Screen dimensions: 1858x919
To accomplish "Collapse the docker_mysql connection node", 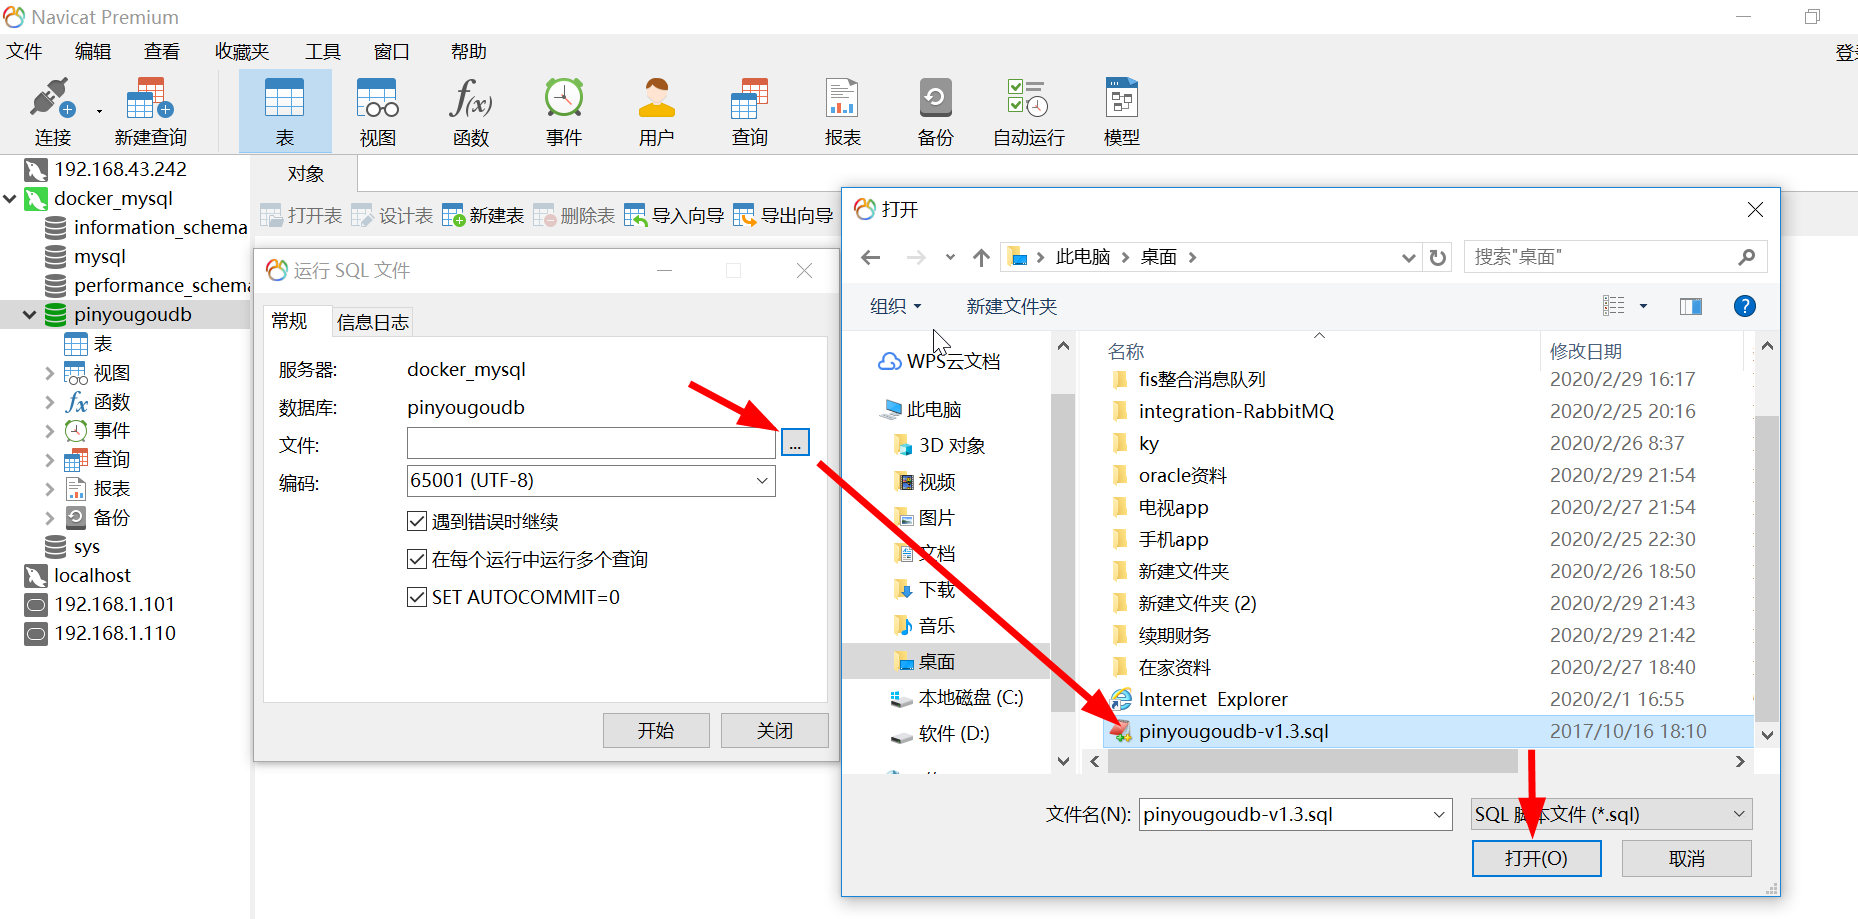I will click(x=10, y=199).
